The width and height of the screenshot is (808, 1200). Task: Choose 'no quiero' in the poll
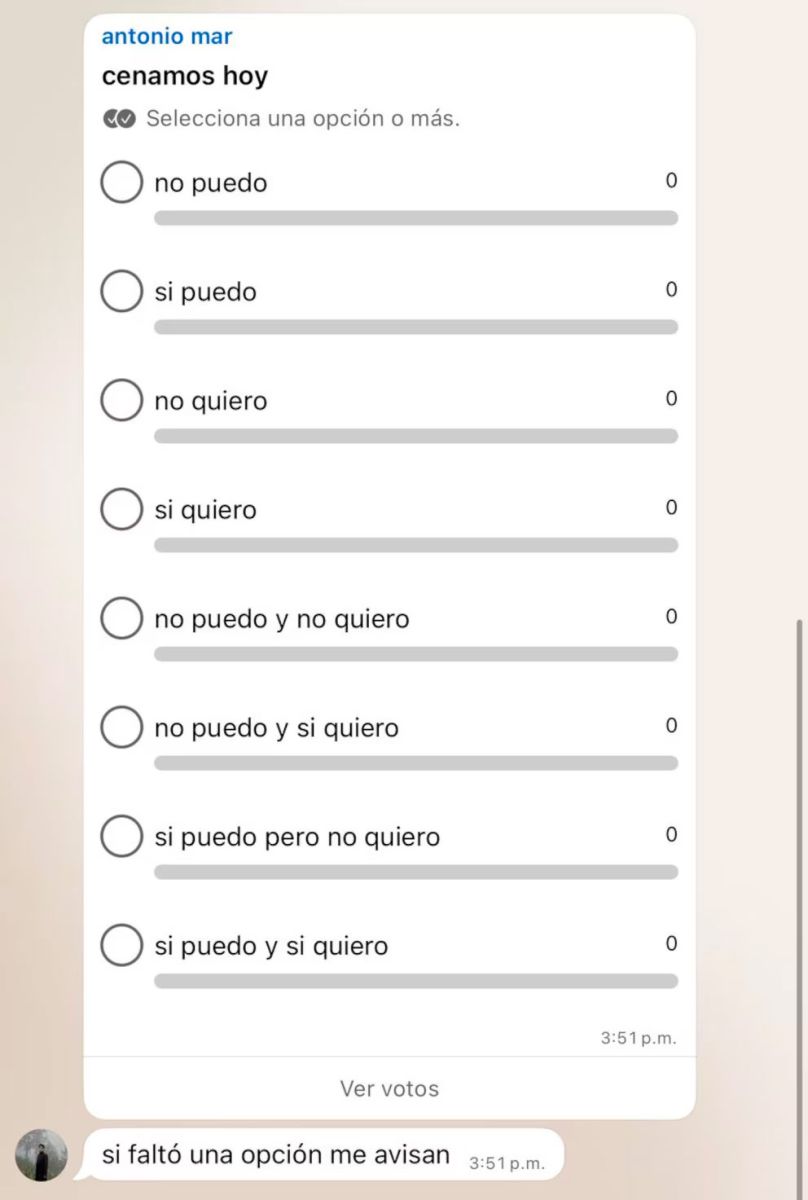click(x=121, y=401)
